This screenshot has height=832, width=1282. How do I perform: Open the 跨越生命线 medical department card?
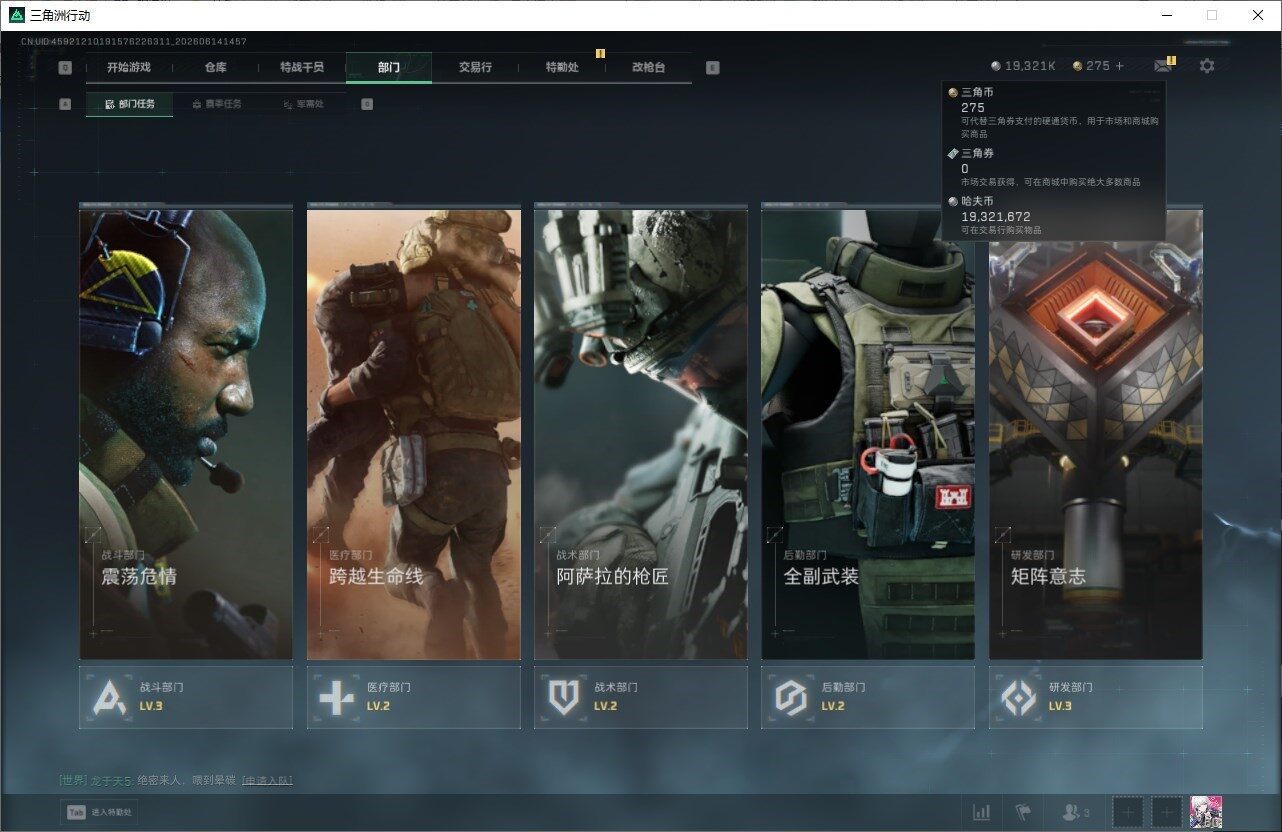coord(414,434)
